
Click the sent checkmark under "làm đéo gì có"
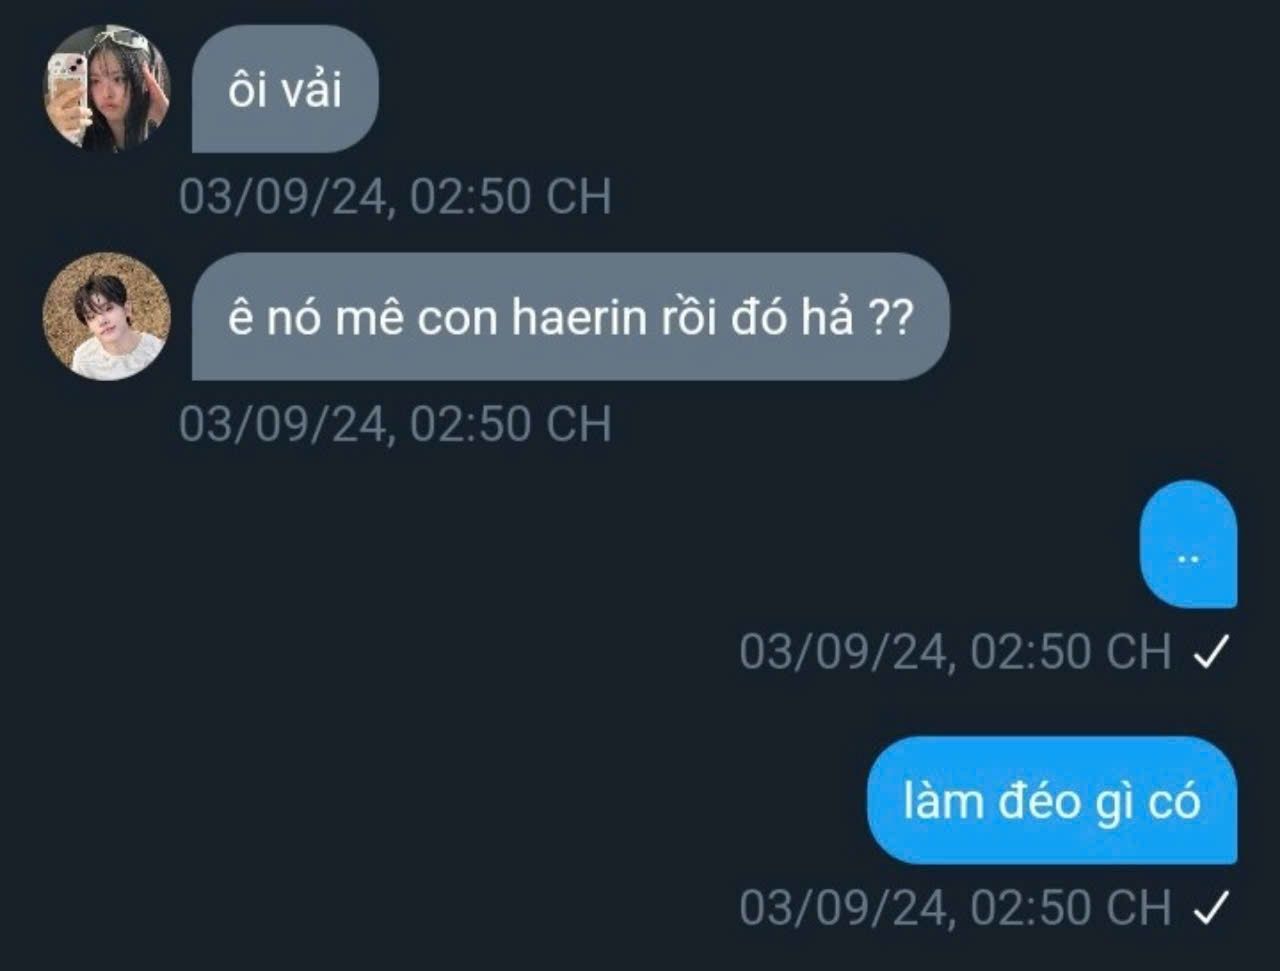point(1211,908)
